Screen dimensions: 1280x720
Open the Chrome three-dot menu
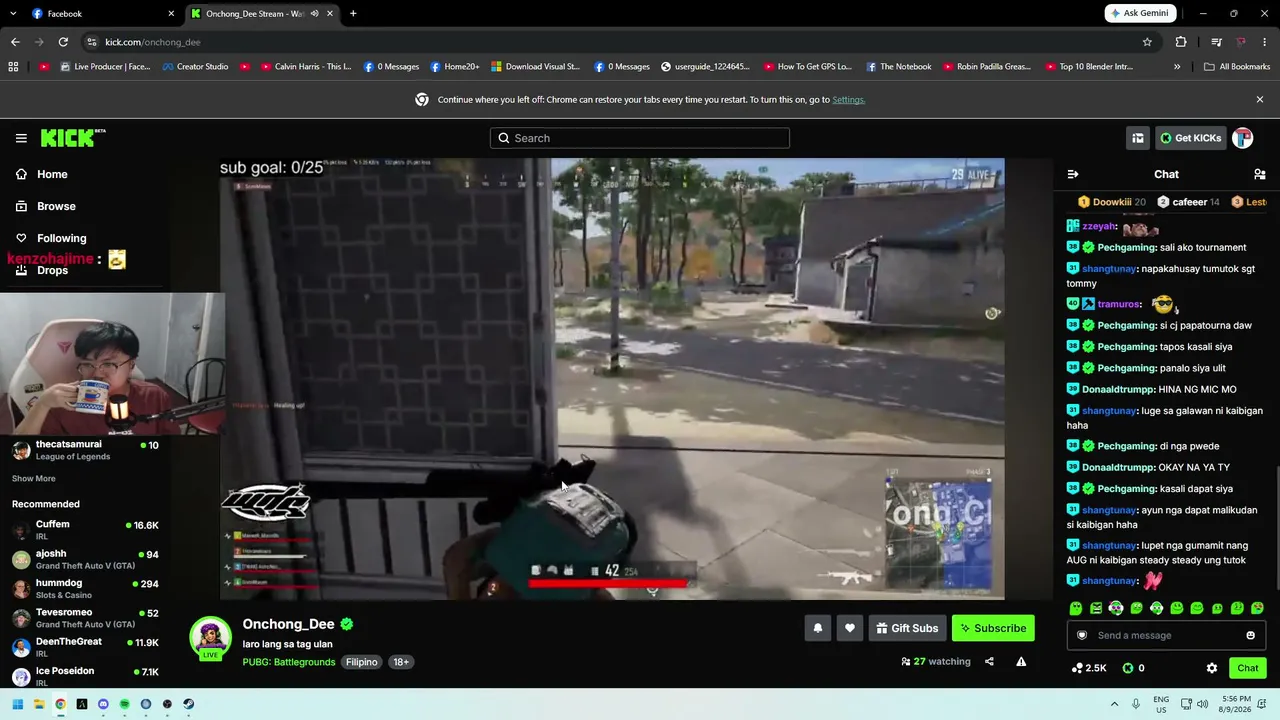(x=1265, y=42)
